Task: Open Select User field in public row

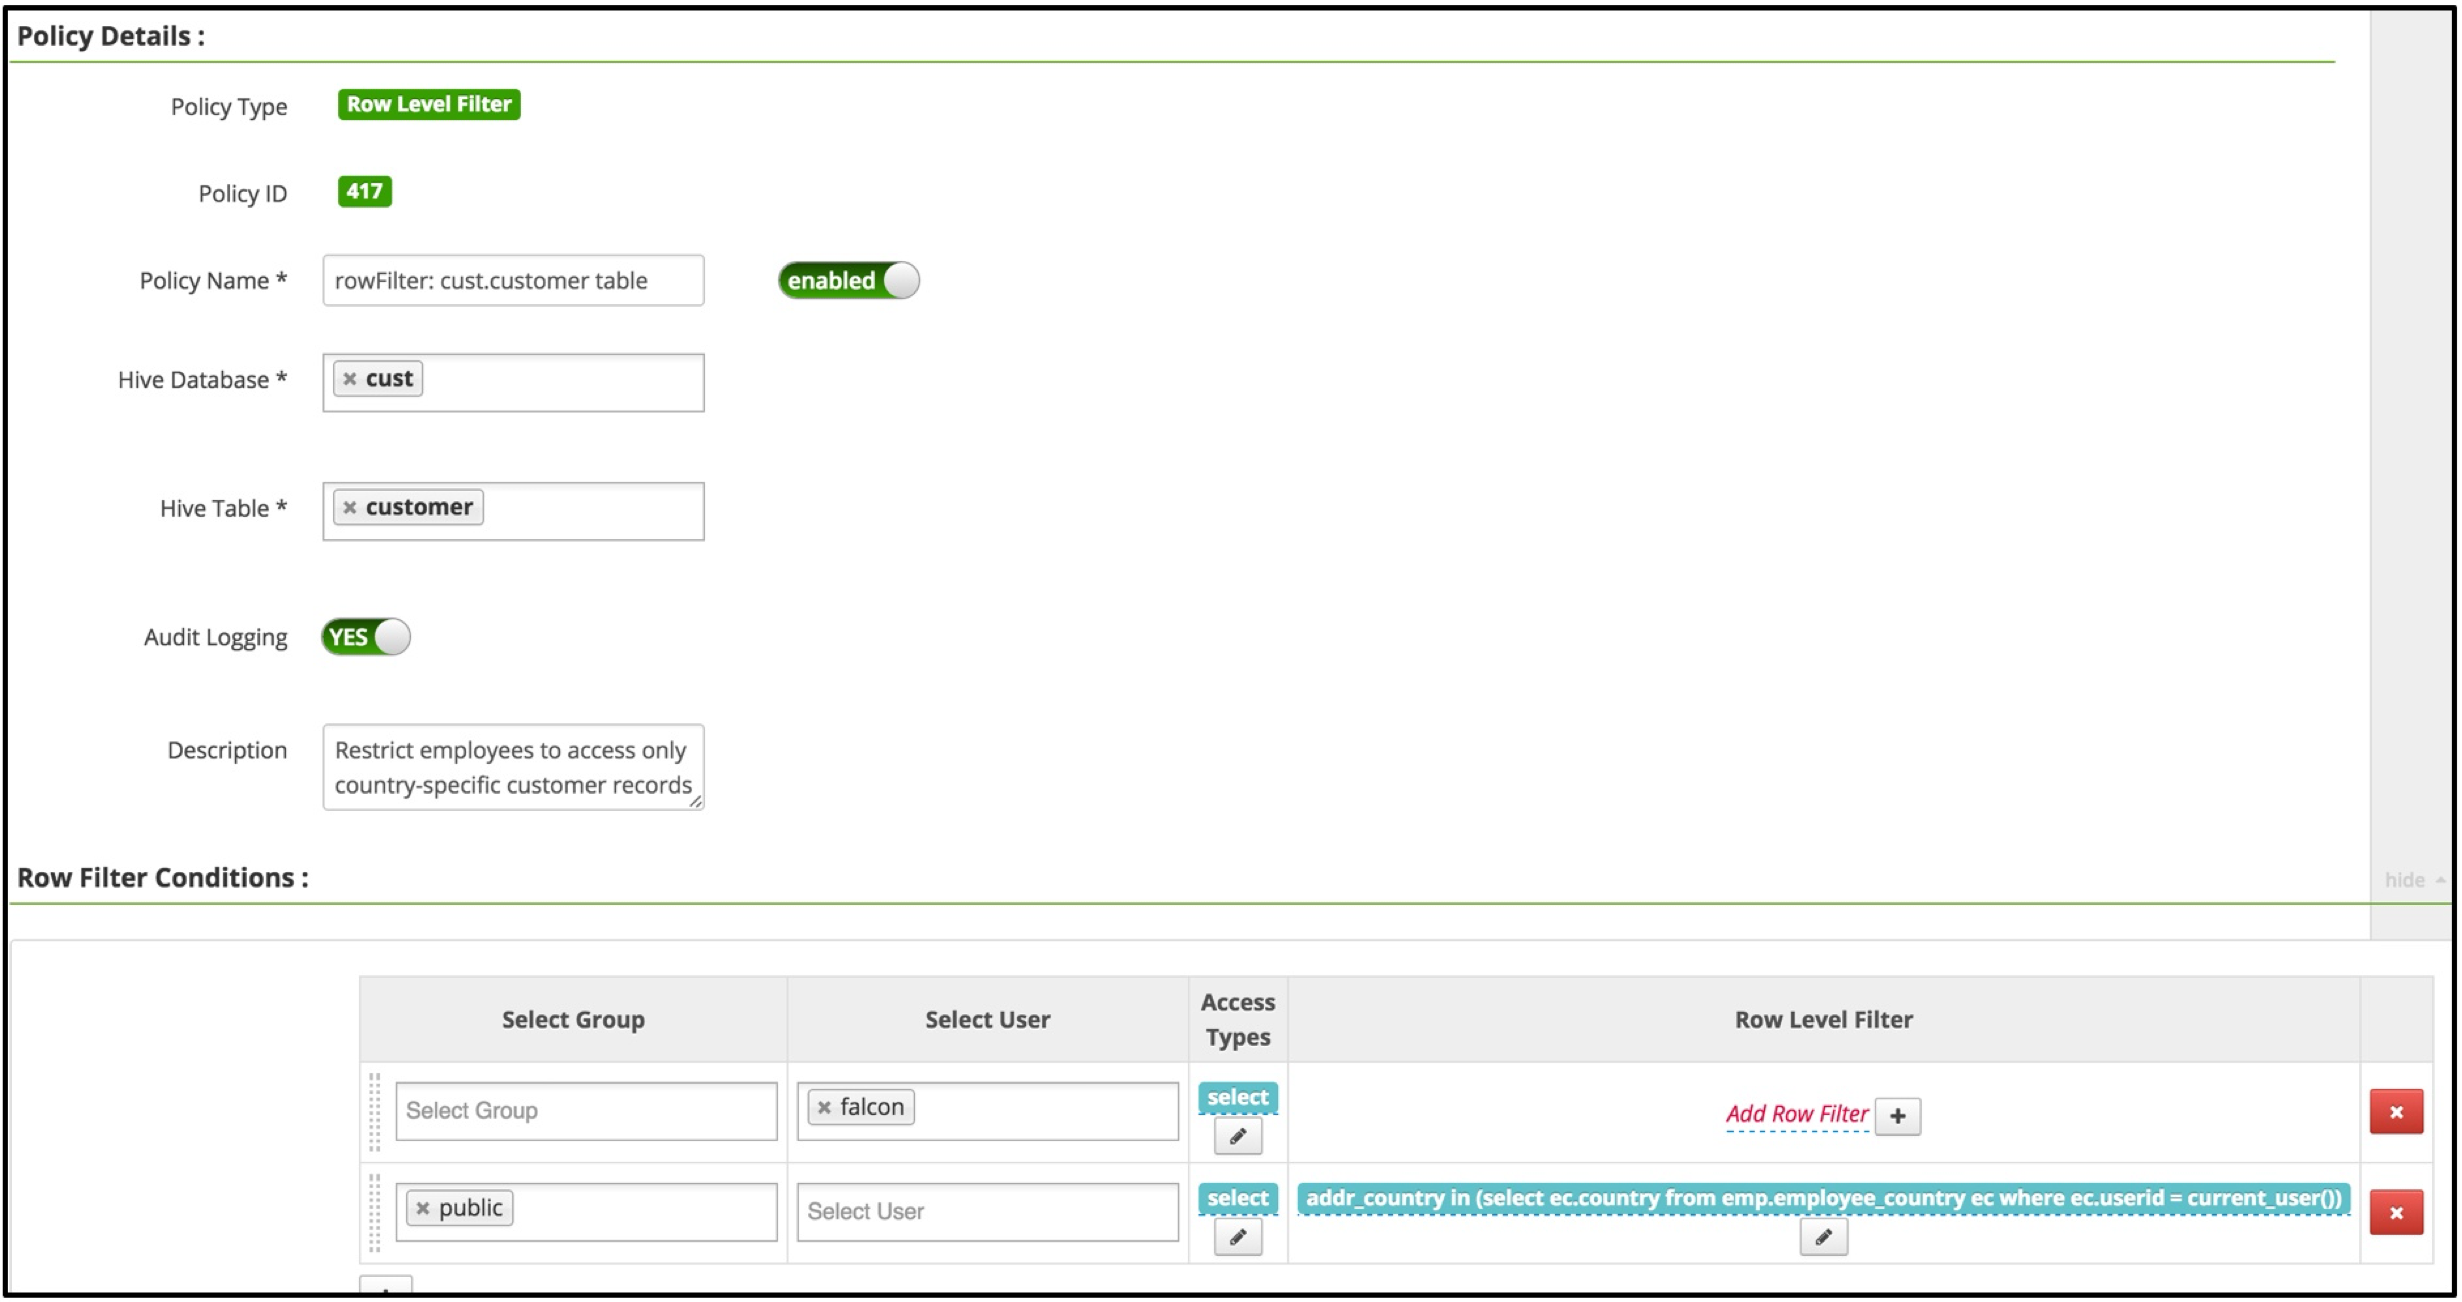Action: point(987,1212)
